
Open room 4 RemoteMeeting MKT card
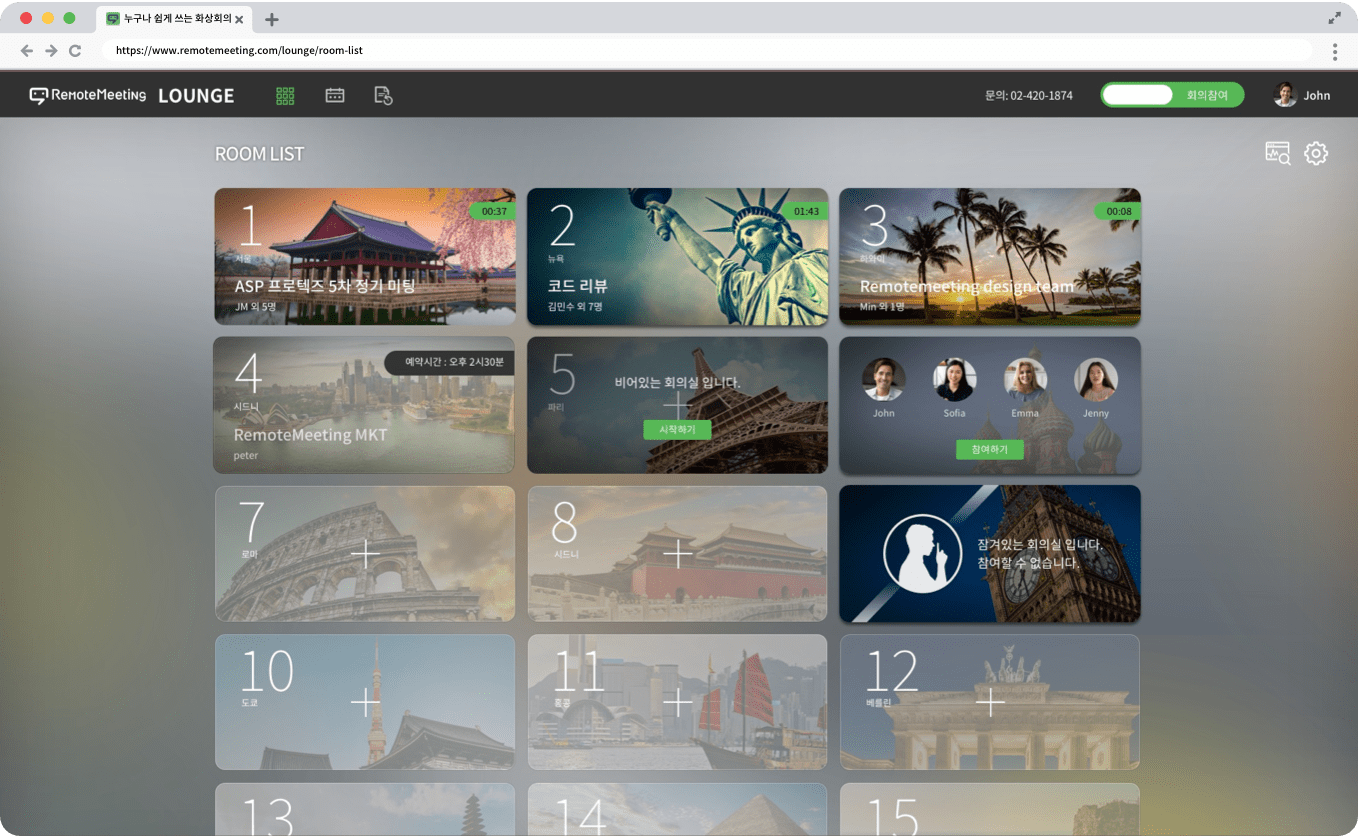click(364, 405)
